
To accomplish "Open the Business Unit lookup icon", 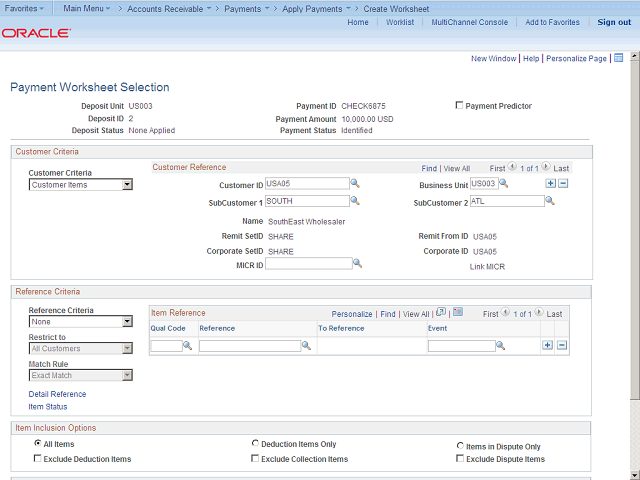I will 504,184.
